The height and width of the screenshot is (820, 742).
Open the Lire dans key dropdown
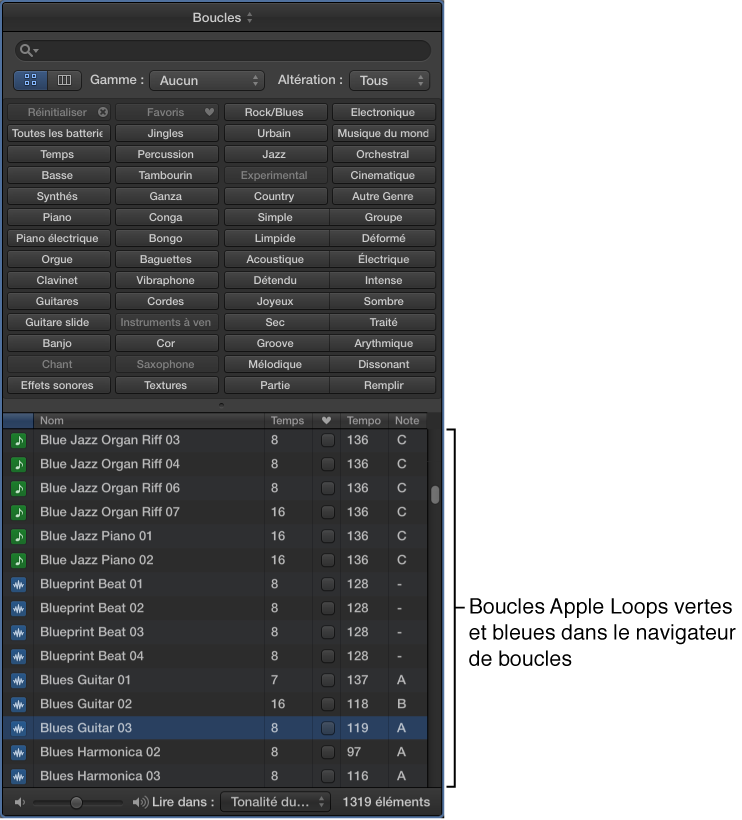276,803
